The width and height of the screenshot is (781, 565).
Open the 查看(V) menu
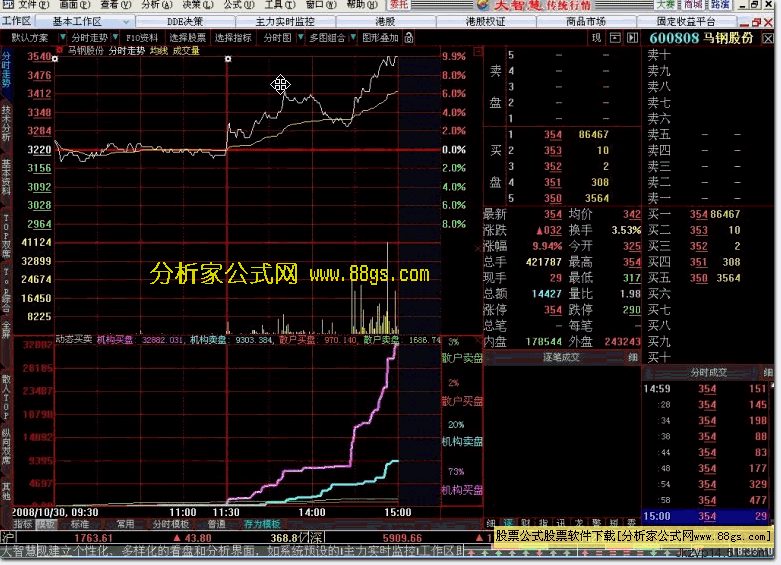(116, 5)
